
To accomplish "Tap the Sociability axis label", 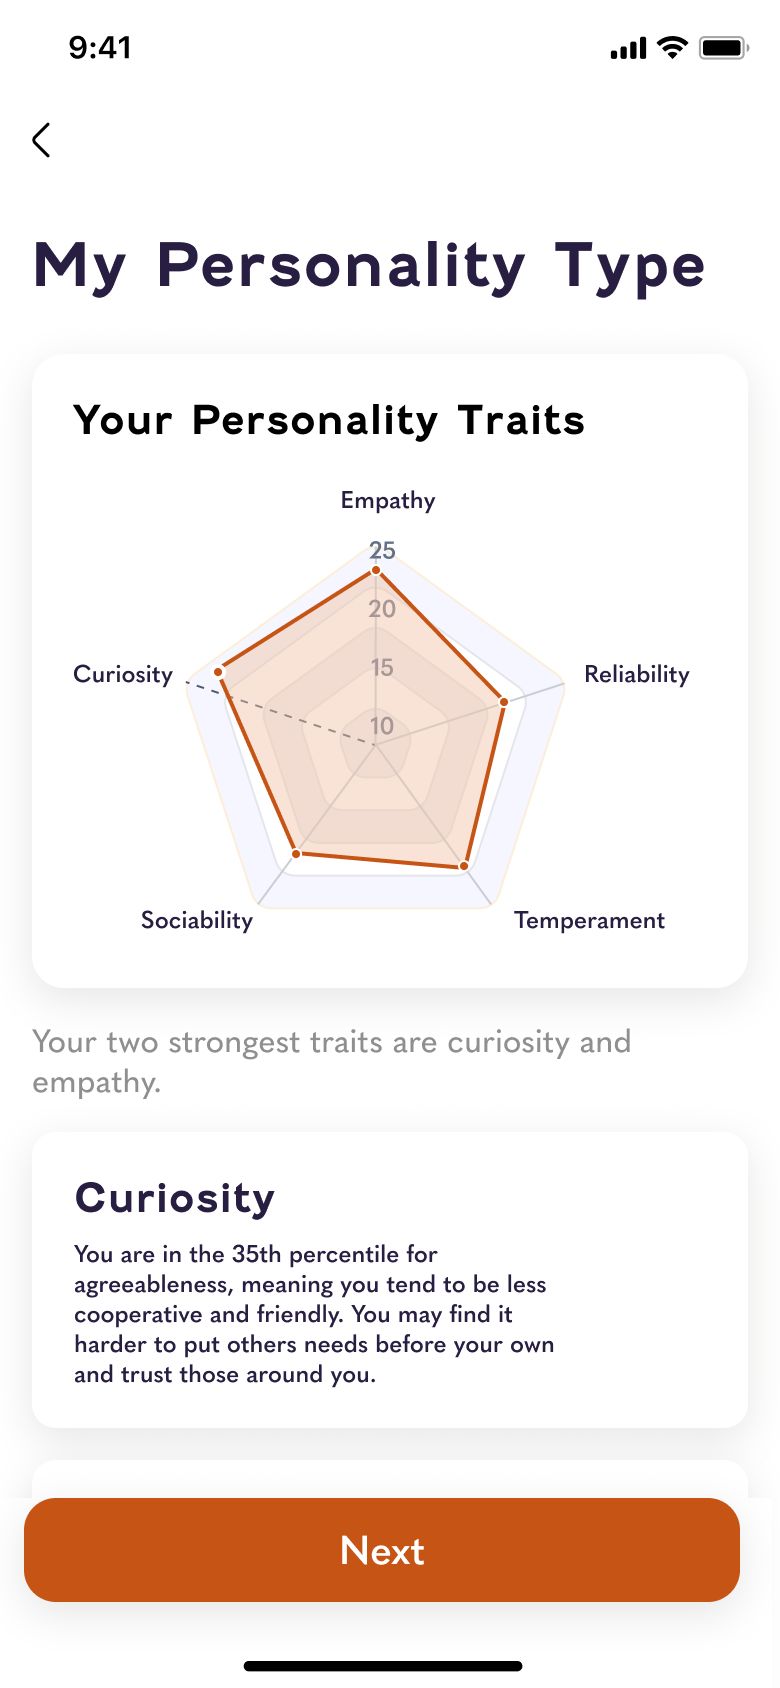I will 197,920.
